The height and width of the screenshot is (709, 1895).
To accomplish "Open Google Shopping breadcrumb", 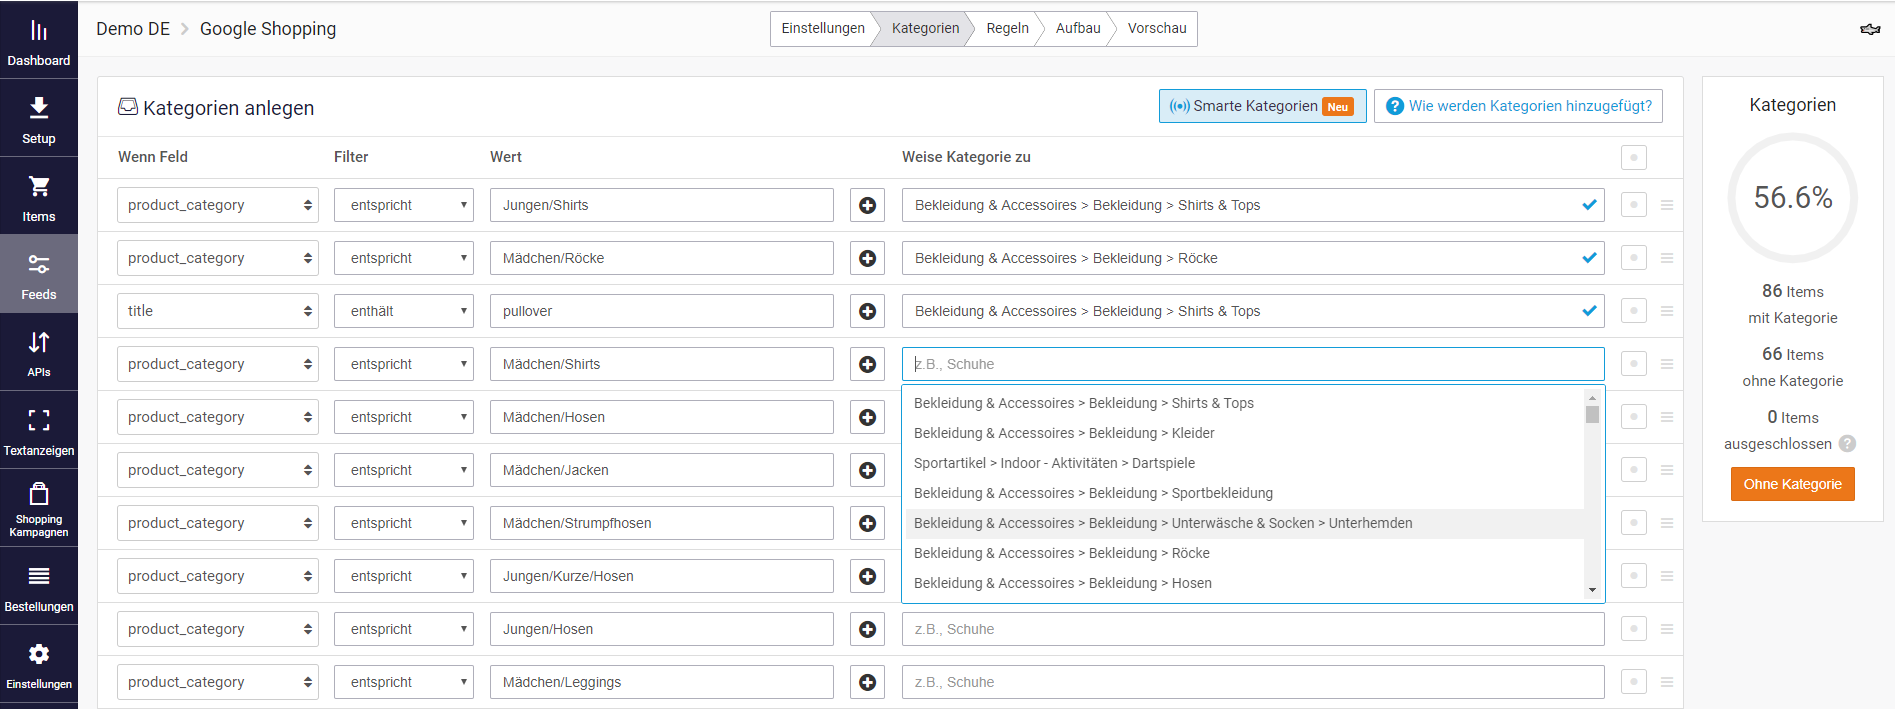I will click(268, 29).
